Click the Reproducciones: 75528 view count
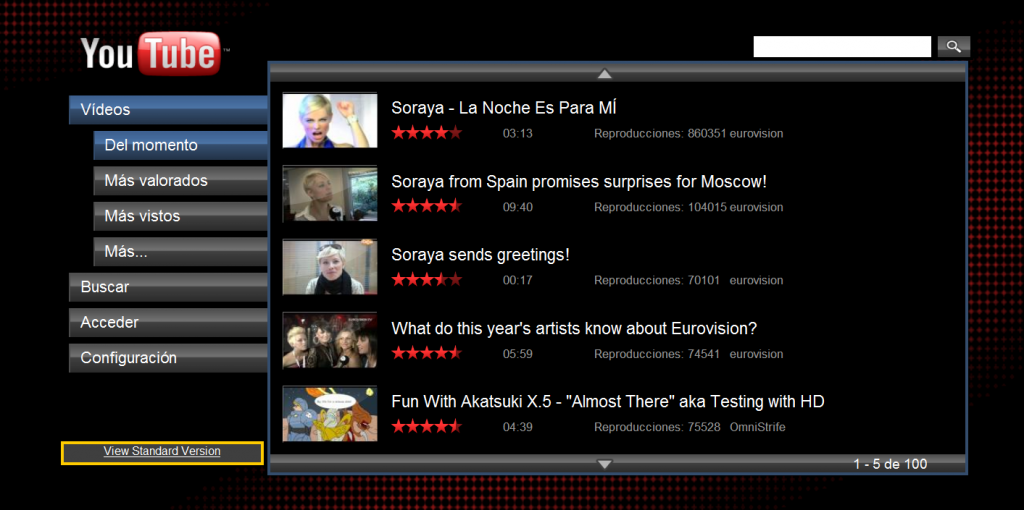Screen dimensions: 1024x510 pos(657,428)
